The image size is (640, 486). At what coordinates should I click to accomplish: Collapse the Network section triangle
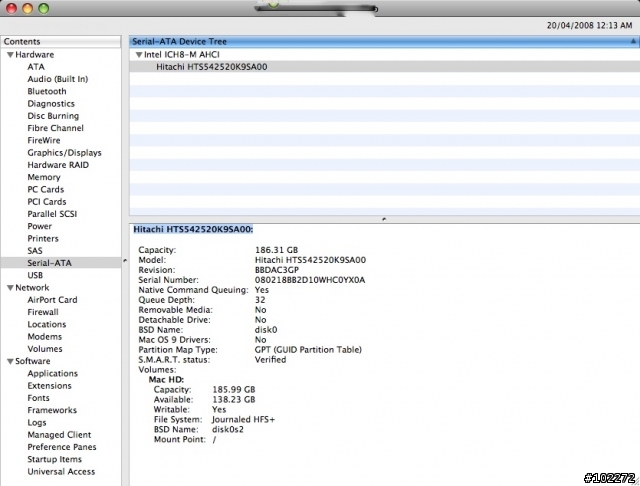(10, 288)
